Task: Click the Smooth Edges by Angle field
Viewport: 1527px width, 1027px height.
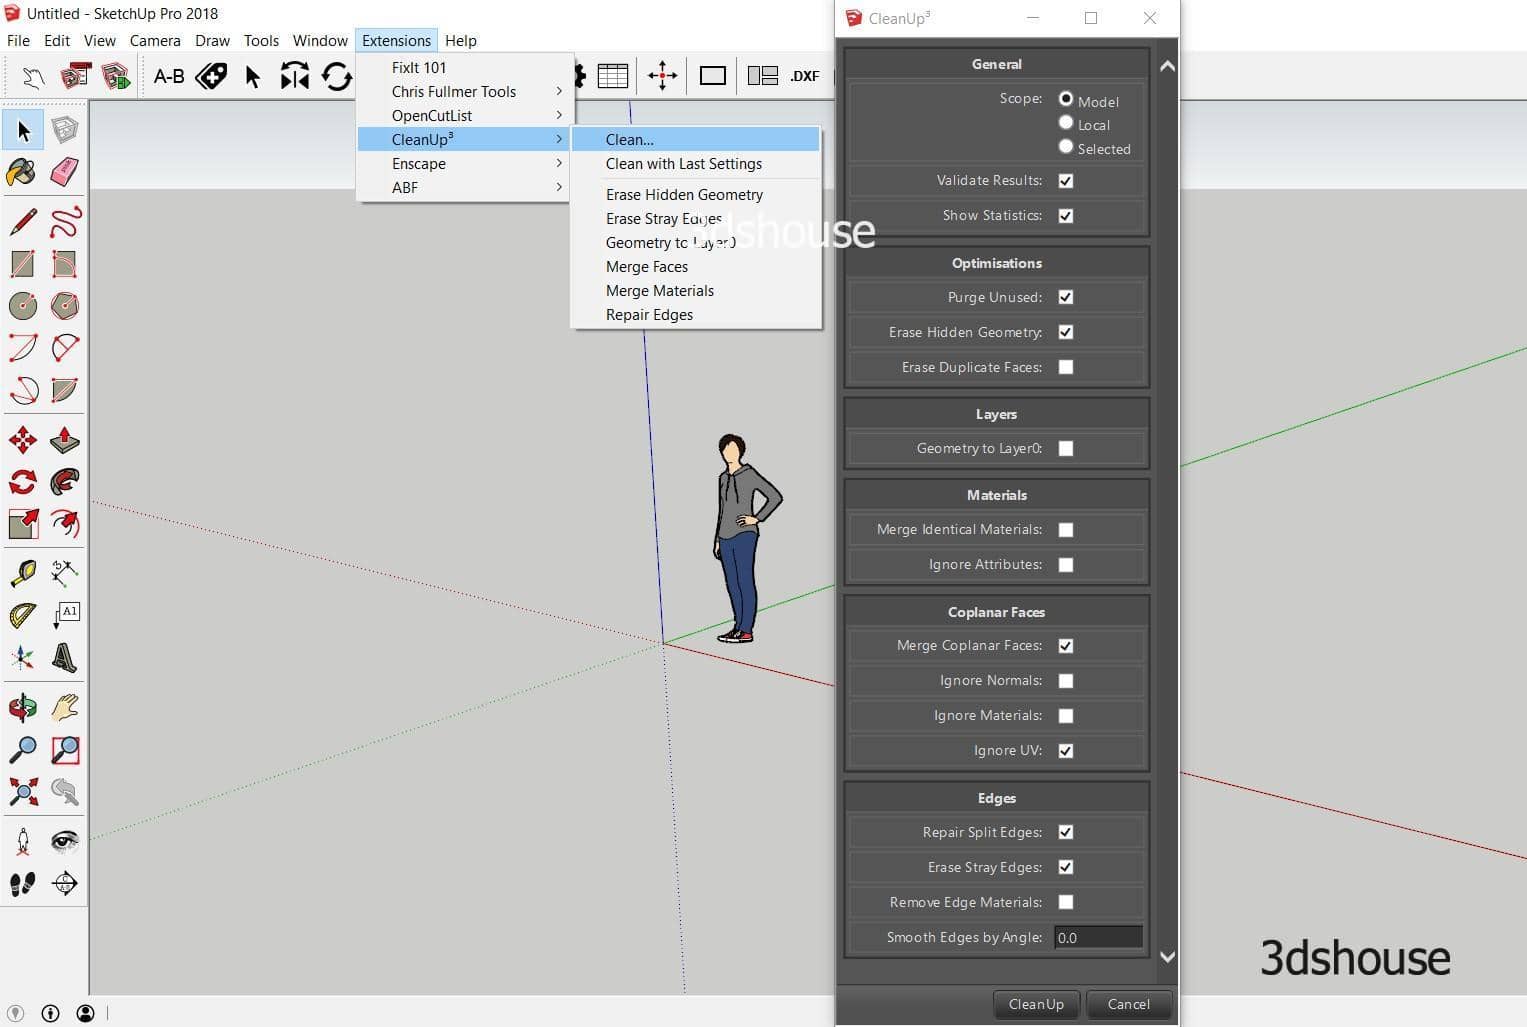Action: (1097, 937)
